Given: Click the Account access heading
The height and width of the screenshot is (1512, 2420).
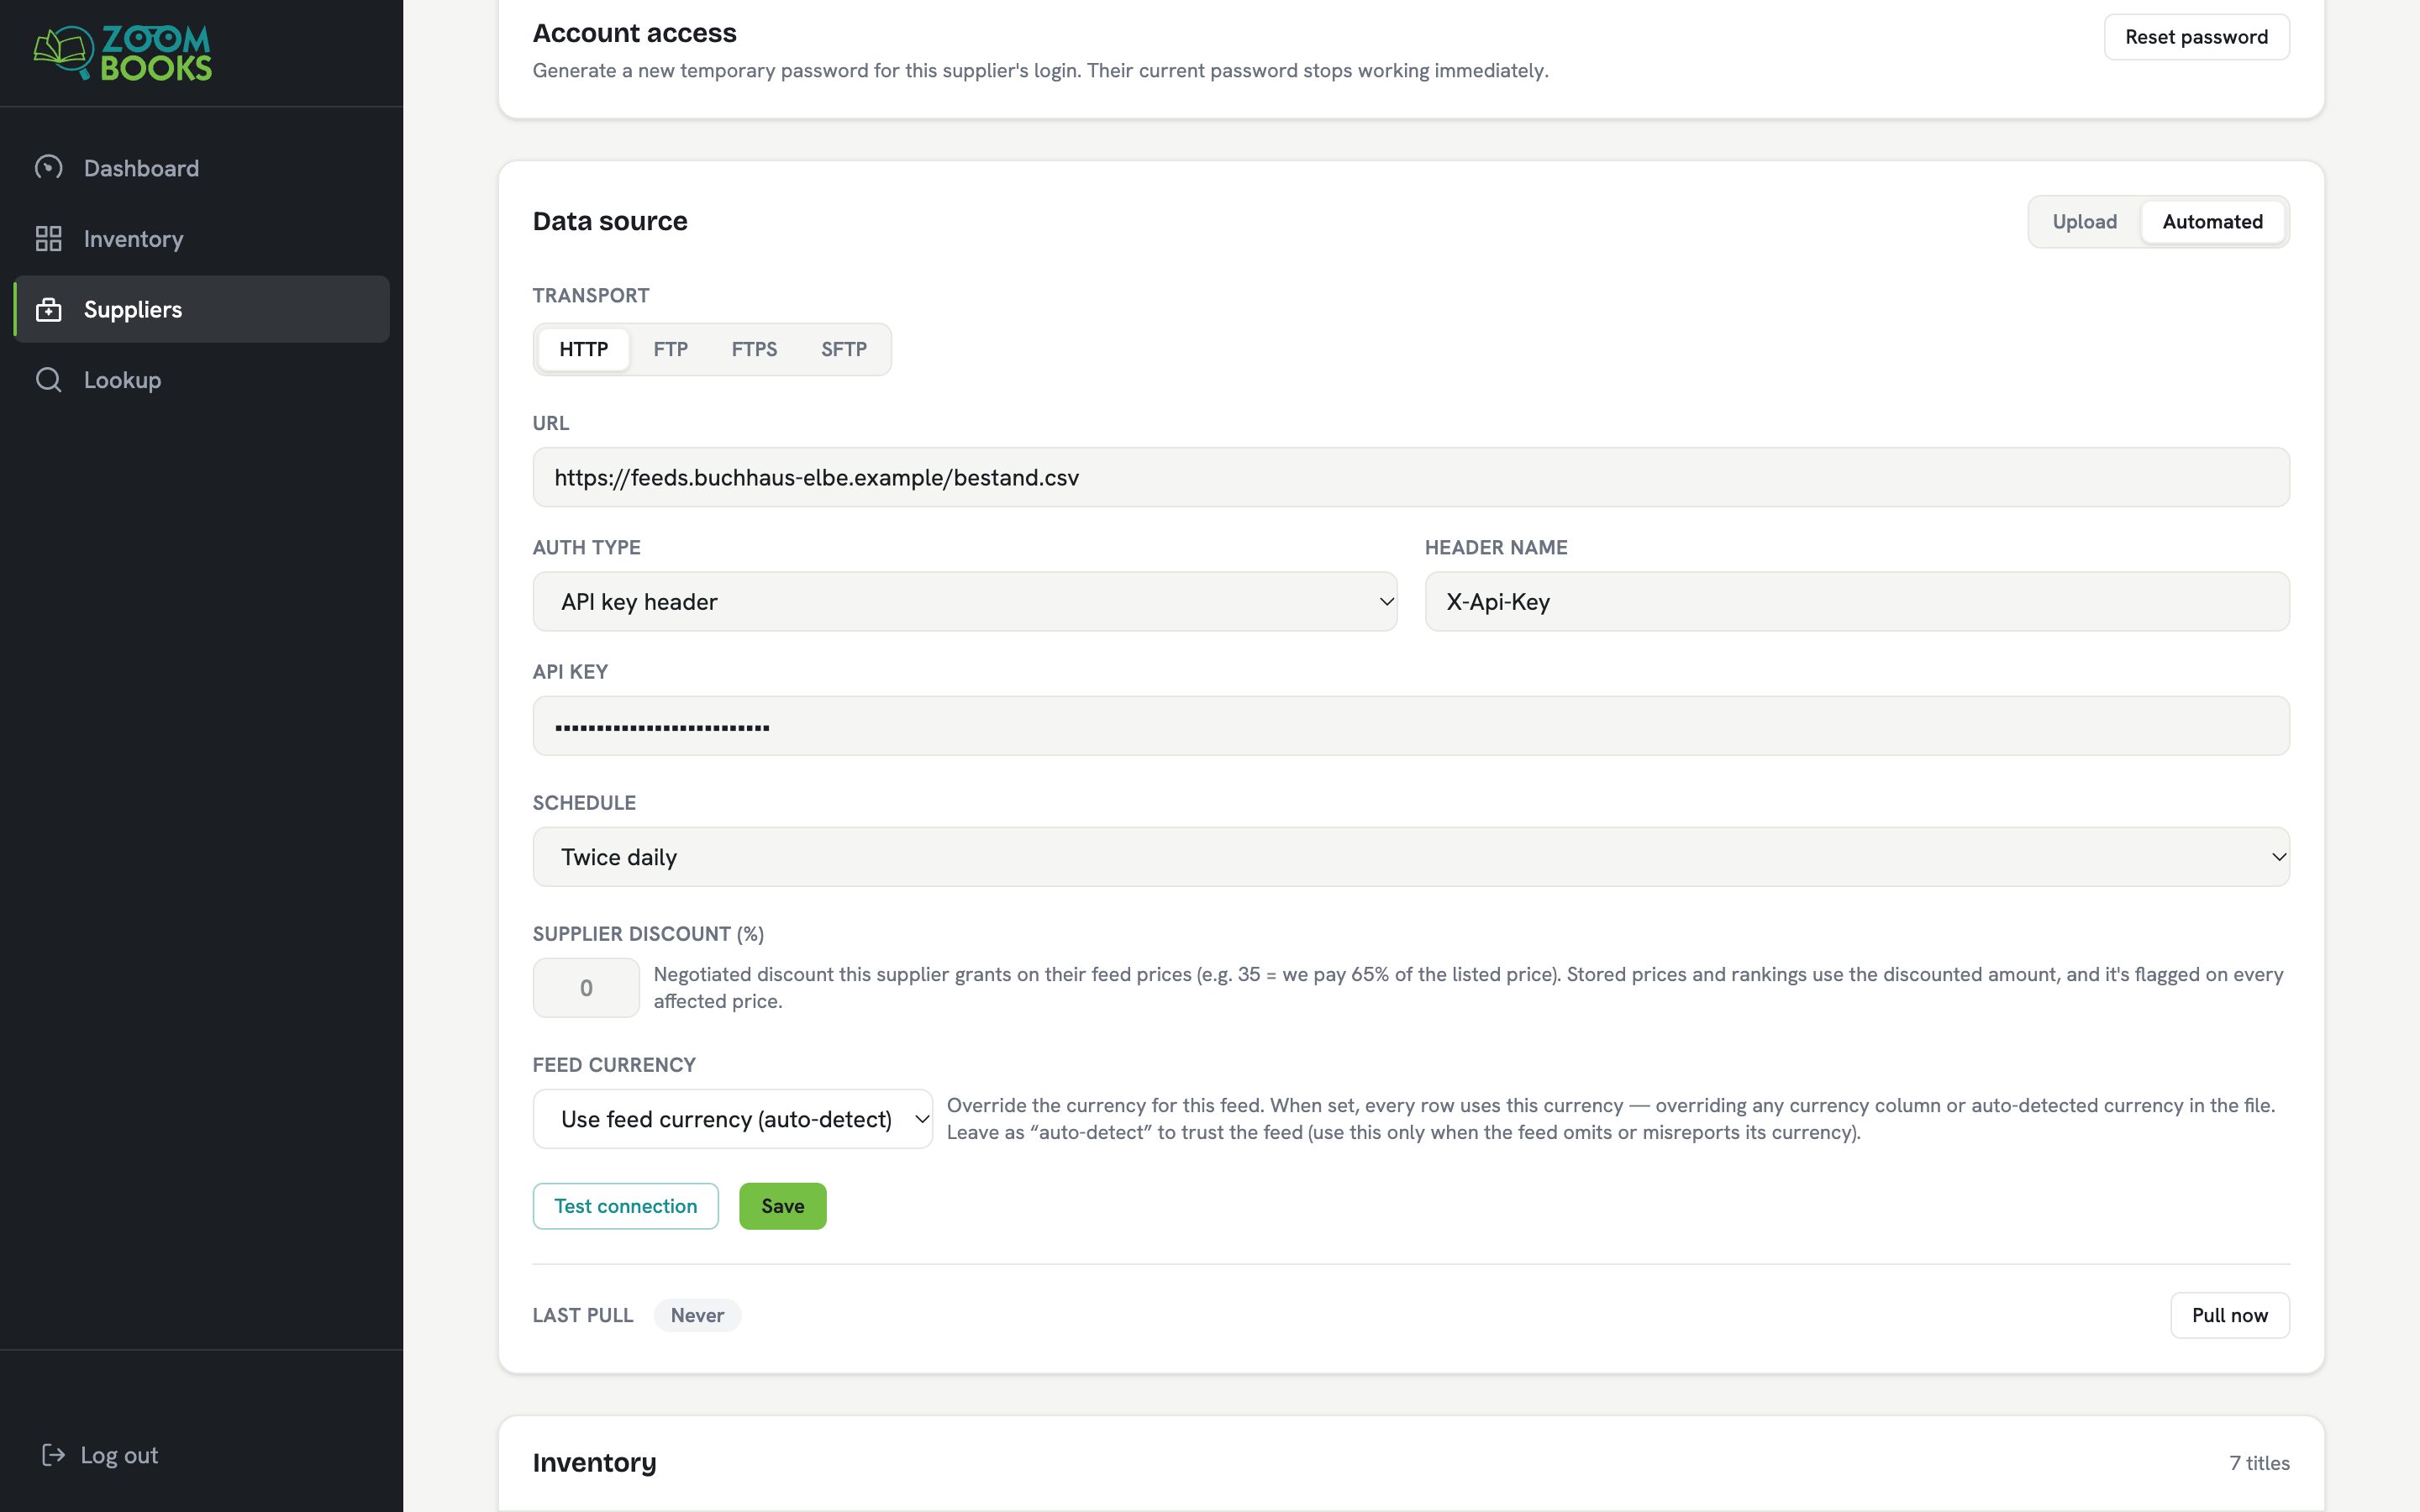Looking at the screenshot, I should pyautogui.click(x=634, y=33).
